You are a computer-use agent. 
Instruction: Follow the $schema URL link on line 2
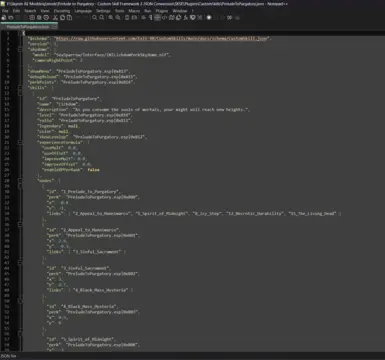(162, 38)
